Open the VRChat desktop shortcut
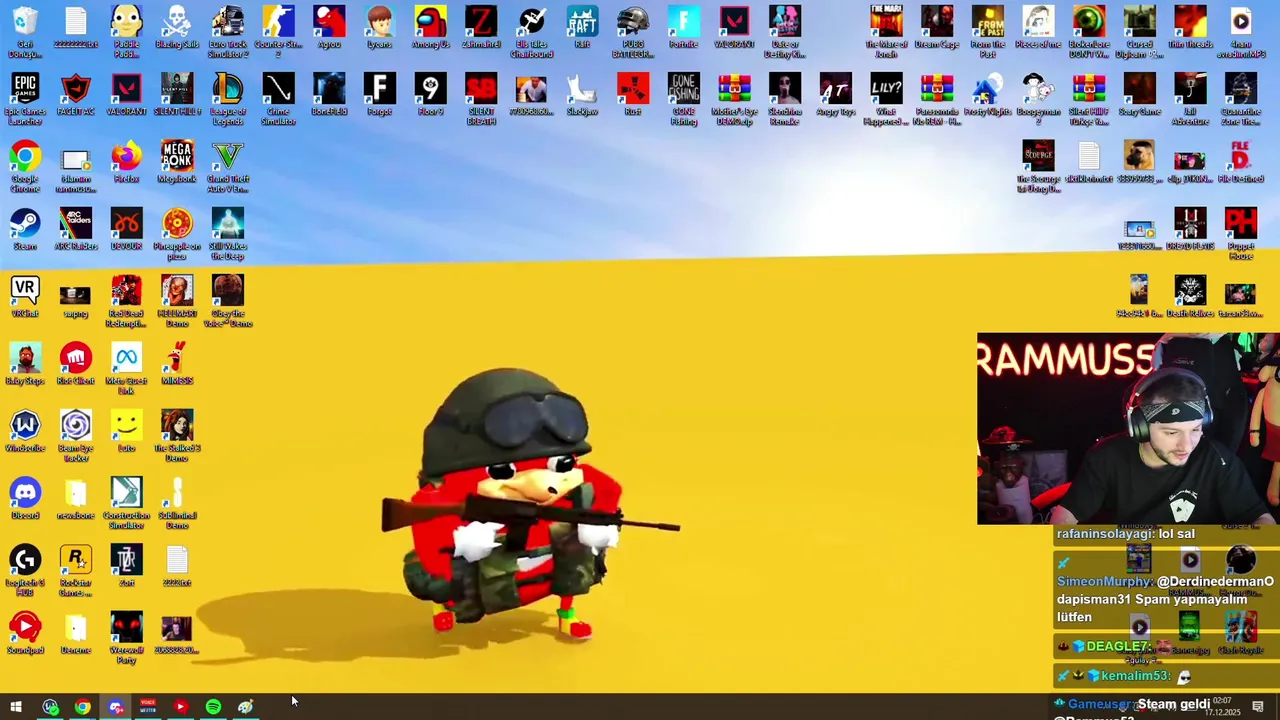 click(25, 296)
